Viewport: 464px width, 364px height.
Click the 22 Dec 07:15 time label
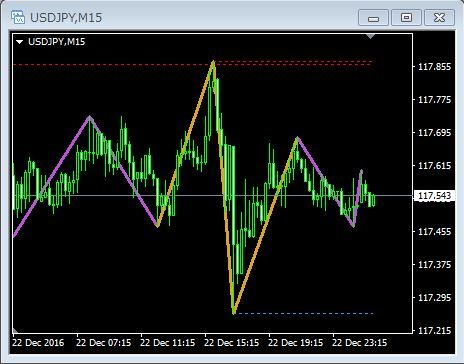(x=103, y=343)
